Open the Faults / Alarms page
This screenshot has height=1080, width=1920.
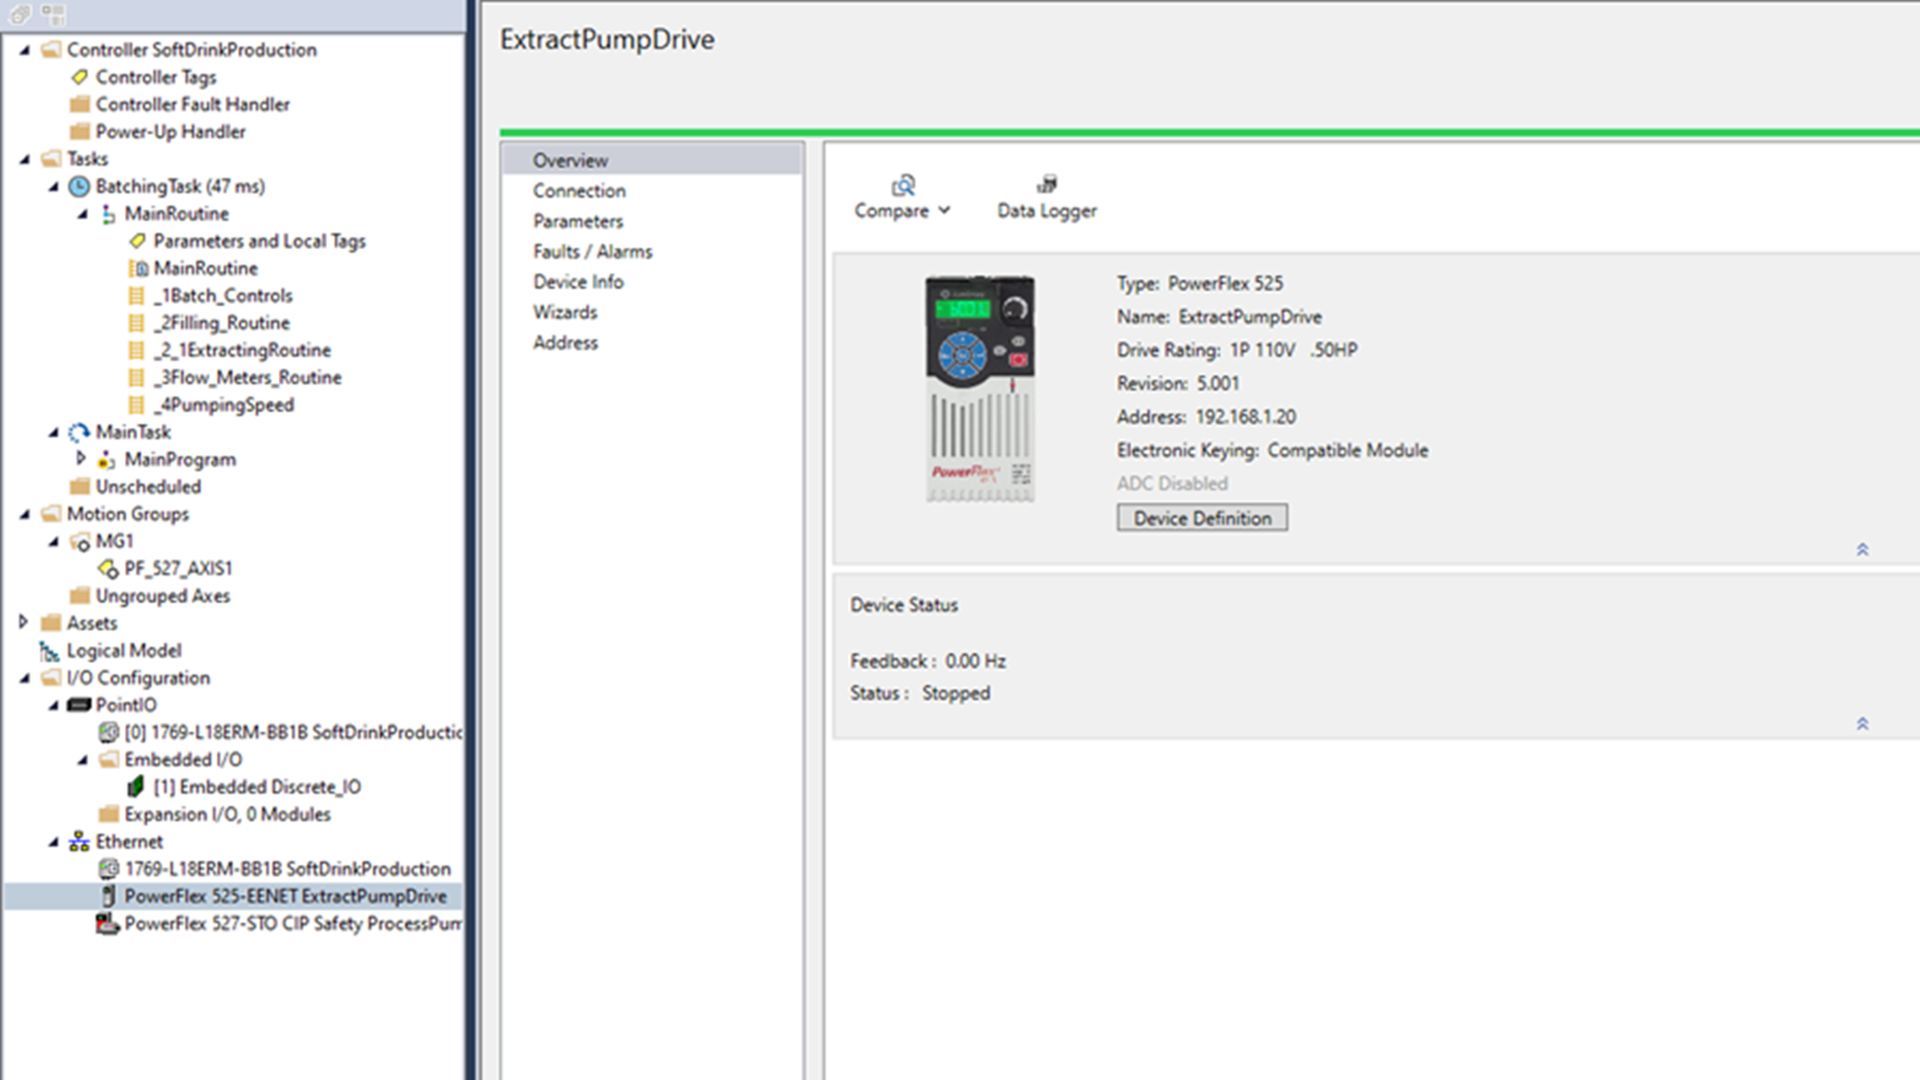[x=592, y=252]
